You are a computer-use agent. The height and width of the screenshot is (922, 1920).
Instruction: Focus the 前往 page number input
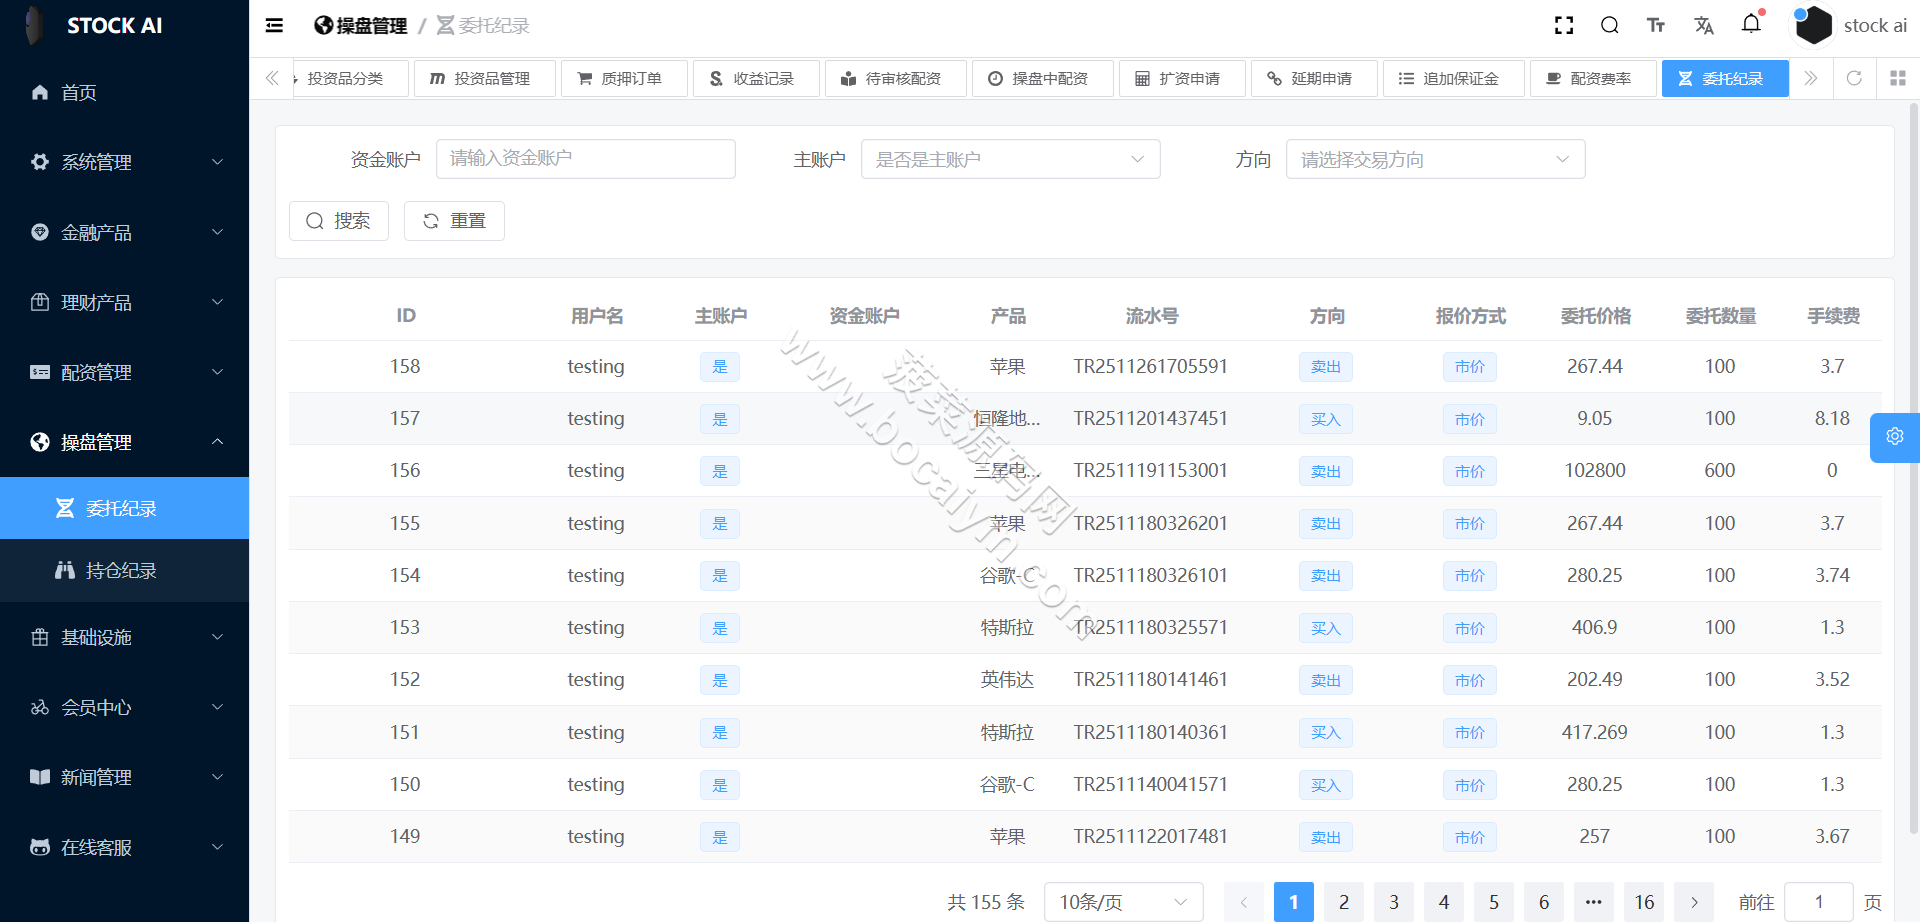point(1819,902)
